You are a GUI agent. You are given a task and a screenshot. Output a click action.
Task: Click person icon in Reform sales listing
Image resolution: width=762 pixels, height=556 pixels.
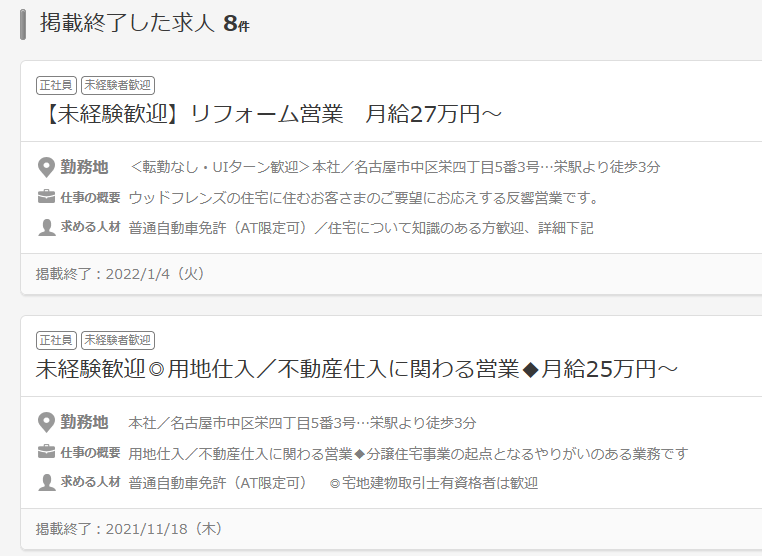click(46, 227)
